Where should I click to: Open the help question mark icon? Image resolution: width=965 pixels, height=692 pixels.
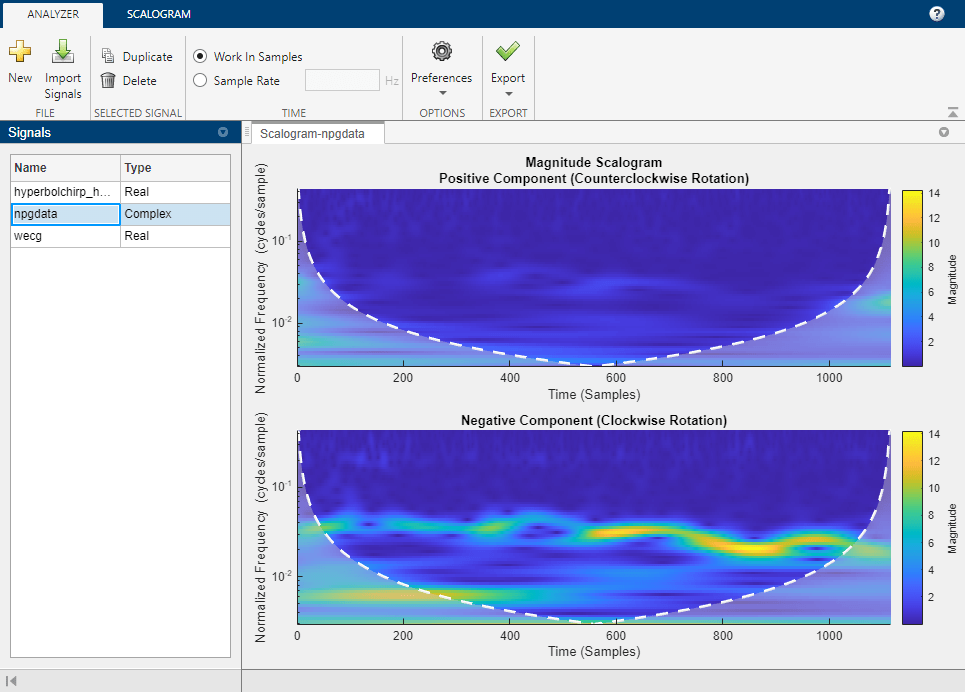tap(937, 14)
